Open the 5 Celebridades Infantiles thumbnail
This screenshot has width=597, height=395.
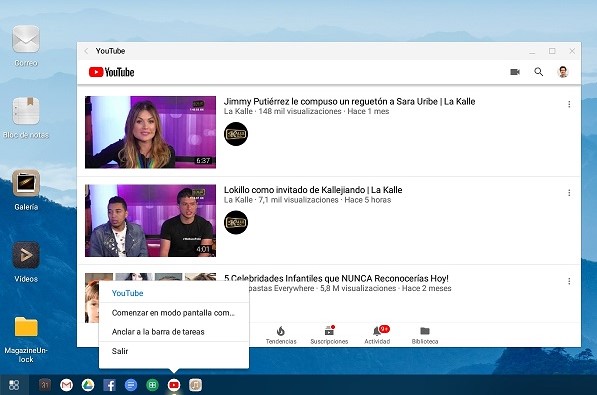coord(150,278)
